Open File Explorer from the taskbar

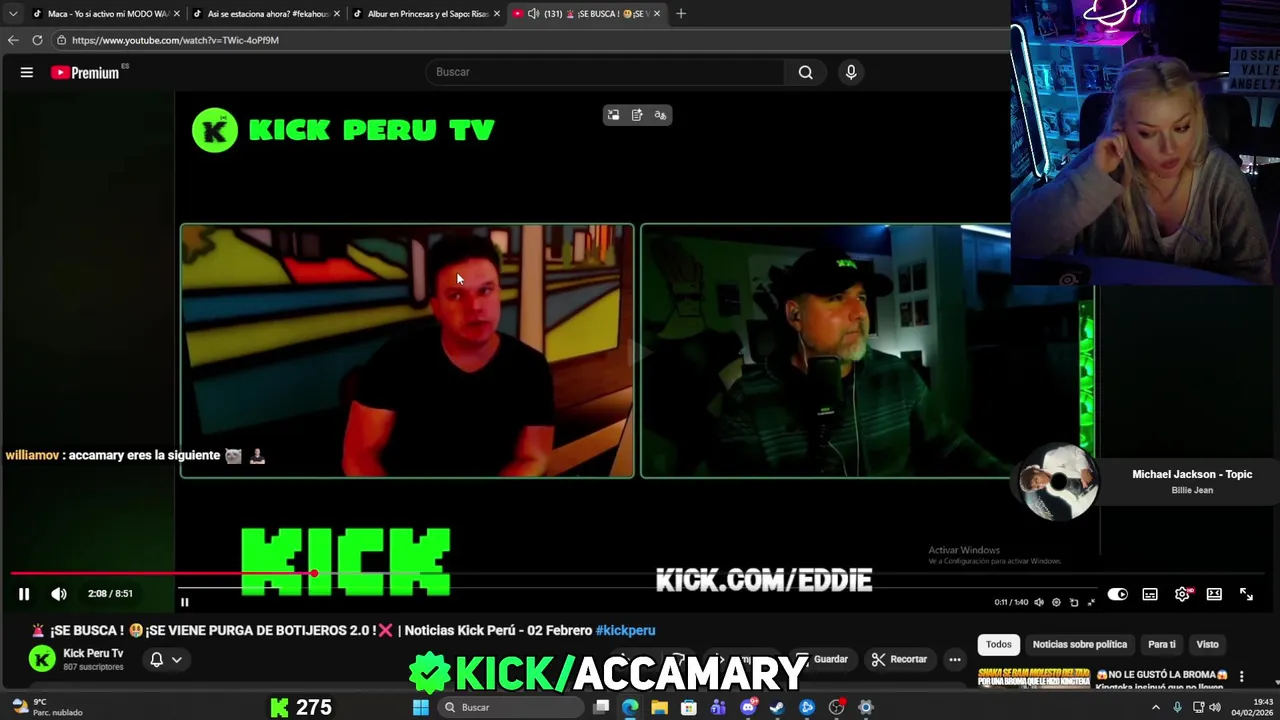point(659,707)
